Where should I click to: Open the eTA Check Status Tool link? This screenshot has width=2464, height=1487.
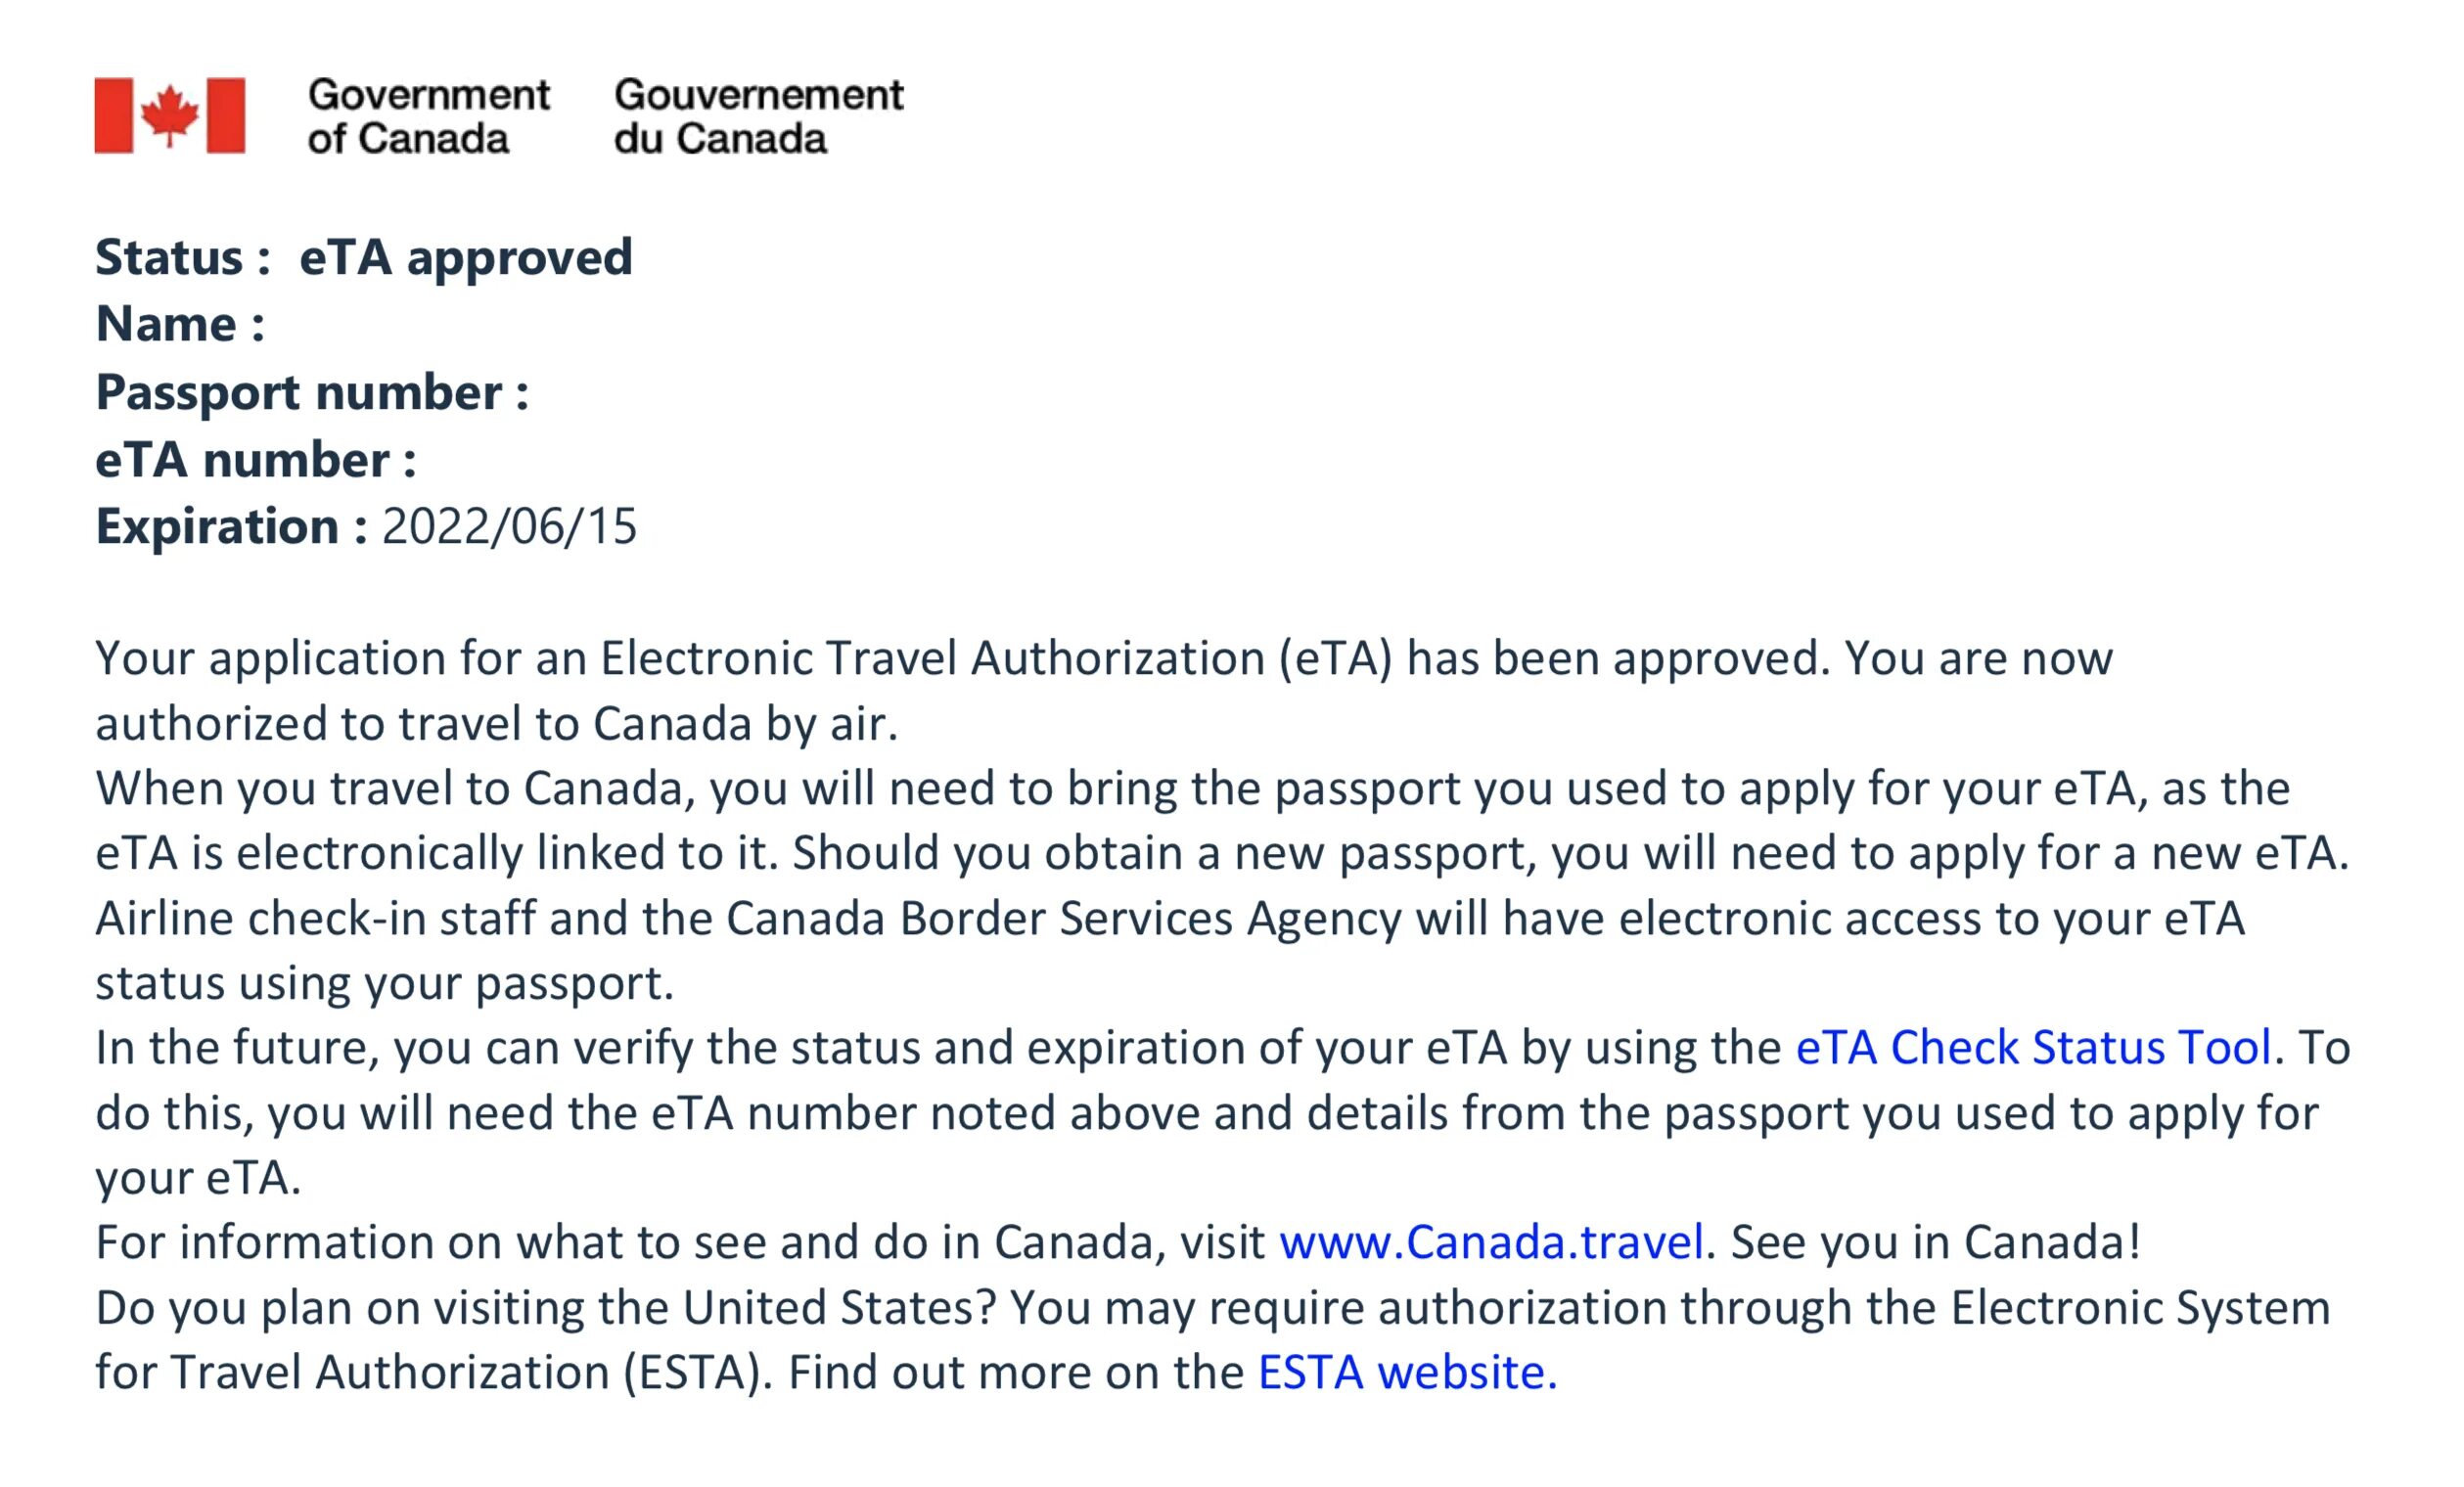point(2034,1048)
